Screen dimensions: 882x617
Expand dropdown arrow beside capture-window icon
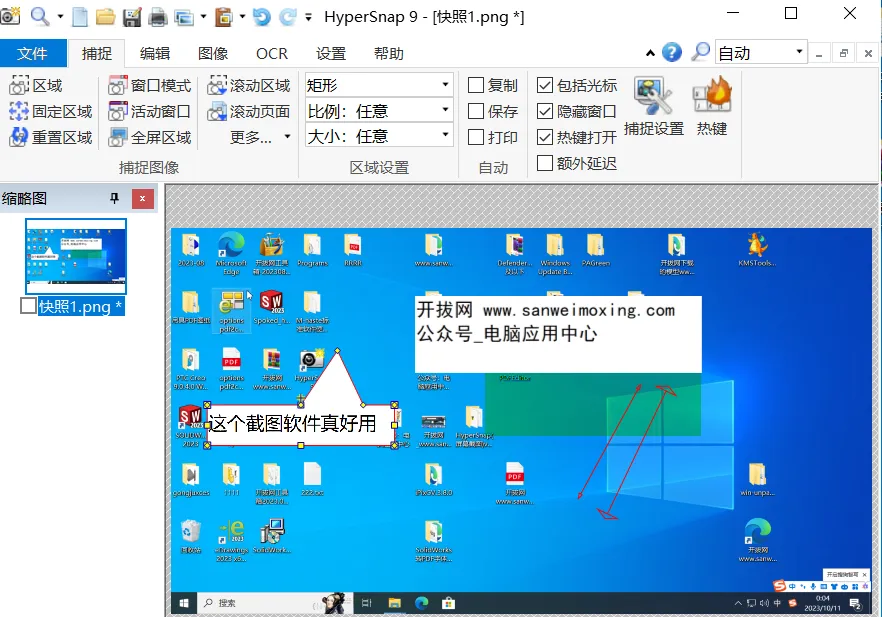click(x=203, y=16)
